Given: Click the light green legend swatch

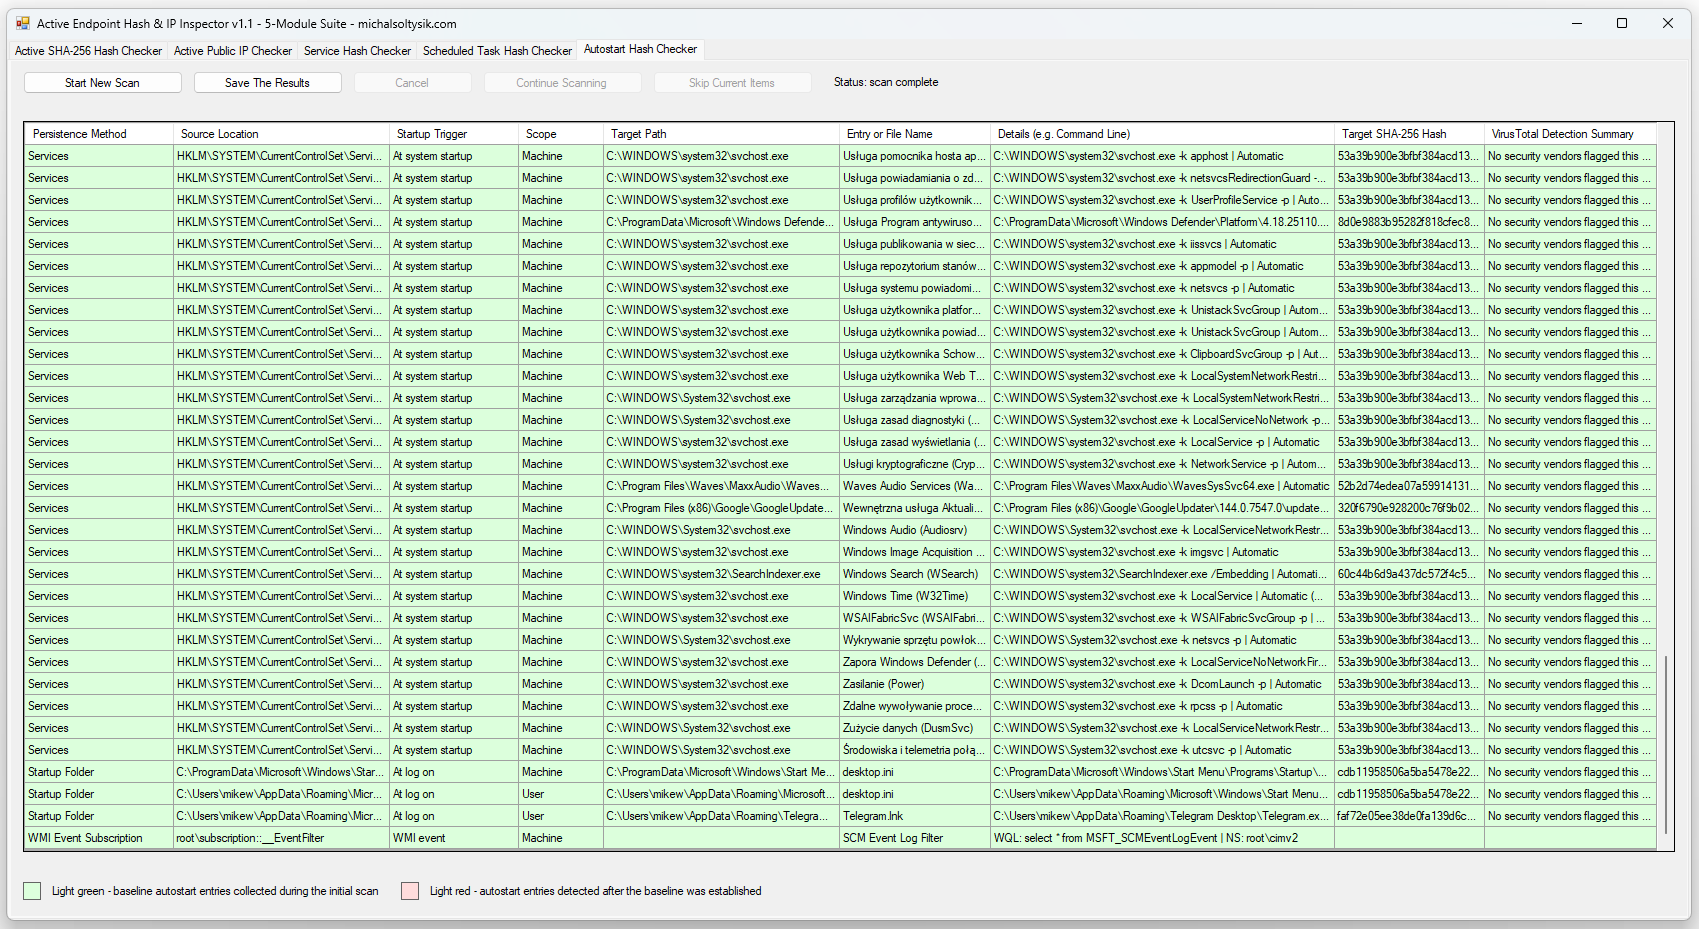Looking at the screenshot, I should click(32, 891).
